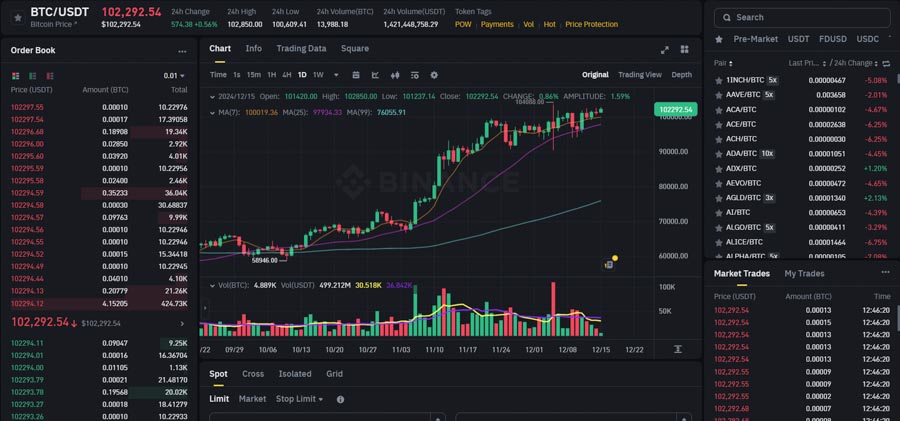
Task: Open the chart calendar date picker
Action: click(x=356, y=75)
